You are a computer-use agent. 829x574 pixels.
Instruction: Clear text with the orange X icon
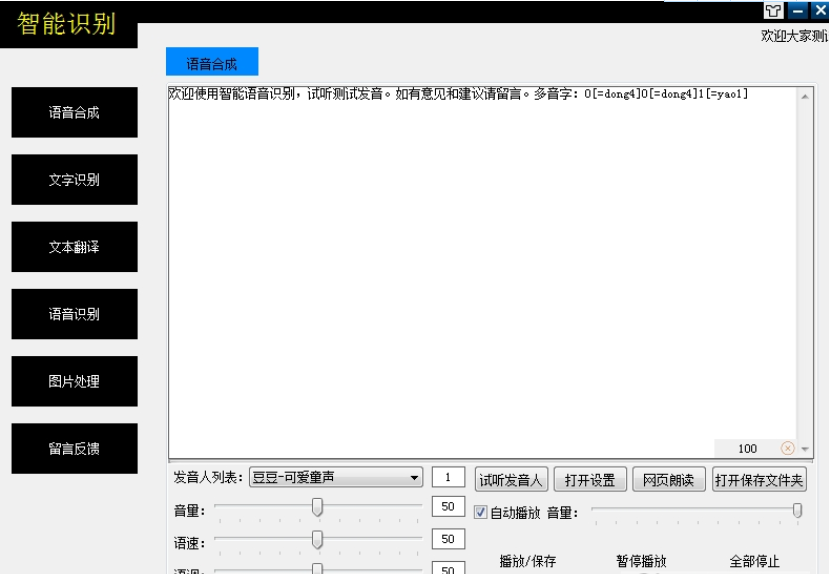787,448
